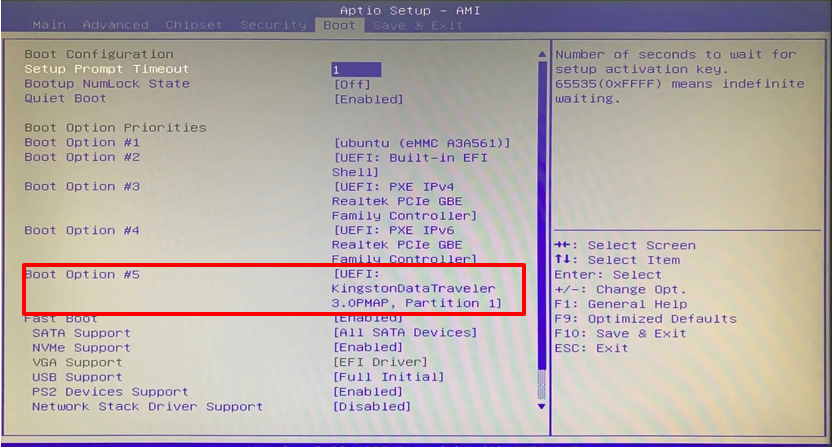The height and width of the screenshot is (447, 832).
Task: Select Boot Option #5 KingstonDataTraveler entry
Action: (x=418, y=289)
